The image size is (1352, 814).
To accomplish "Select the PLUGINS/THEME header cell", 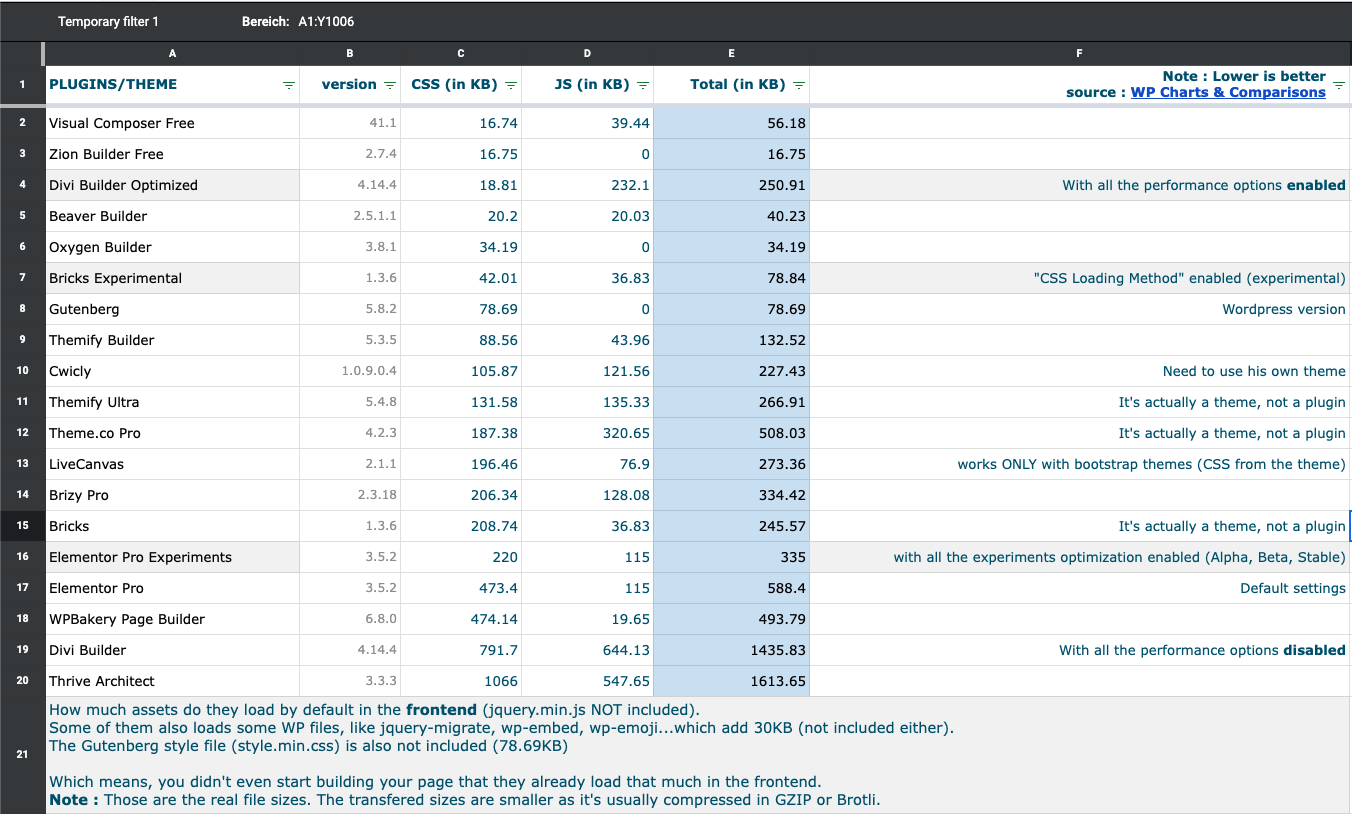I will click(x=172, y=85).
